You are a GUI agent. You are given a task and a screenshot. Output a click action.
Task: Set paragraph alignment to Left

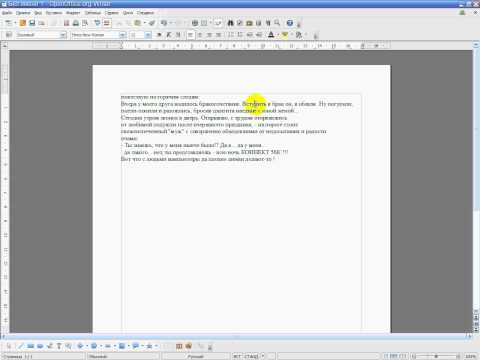[190, 35]
